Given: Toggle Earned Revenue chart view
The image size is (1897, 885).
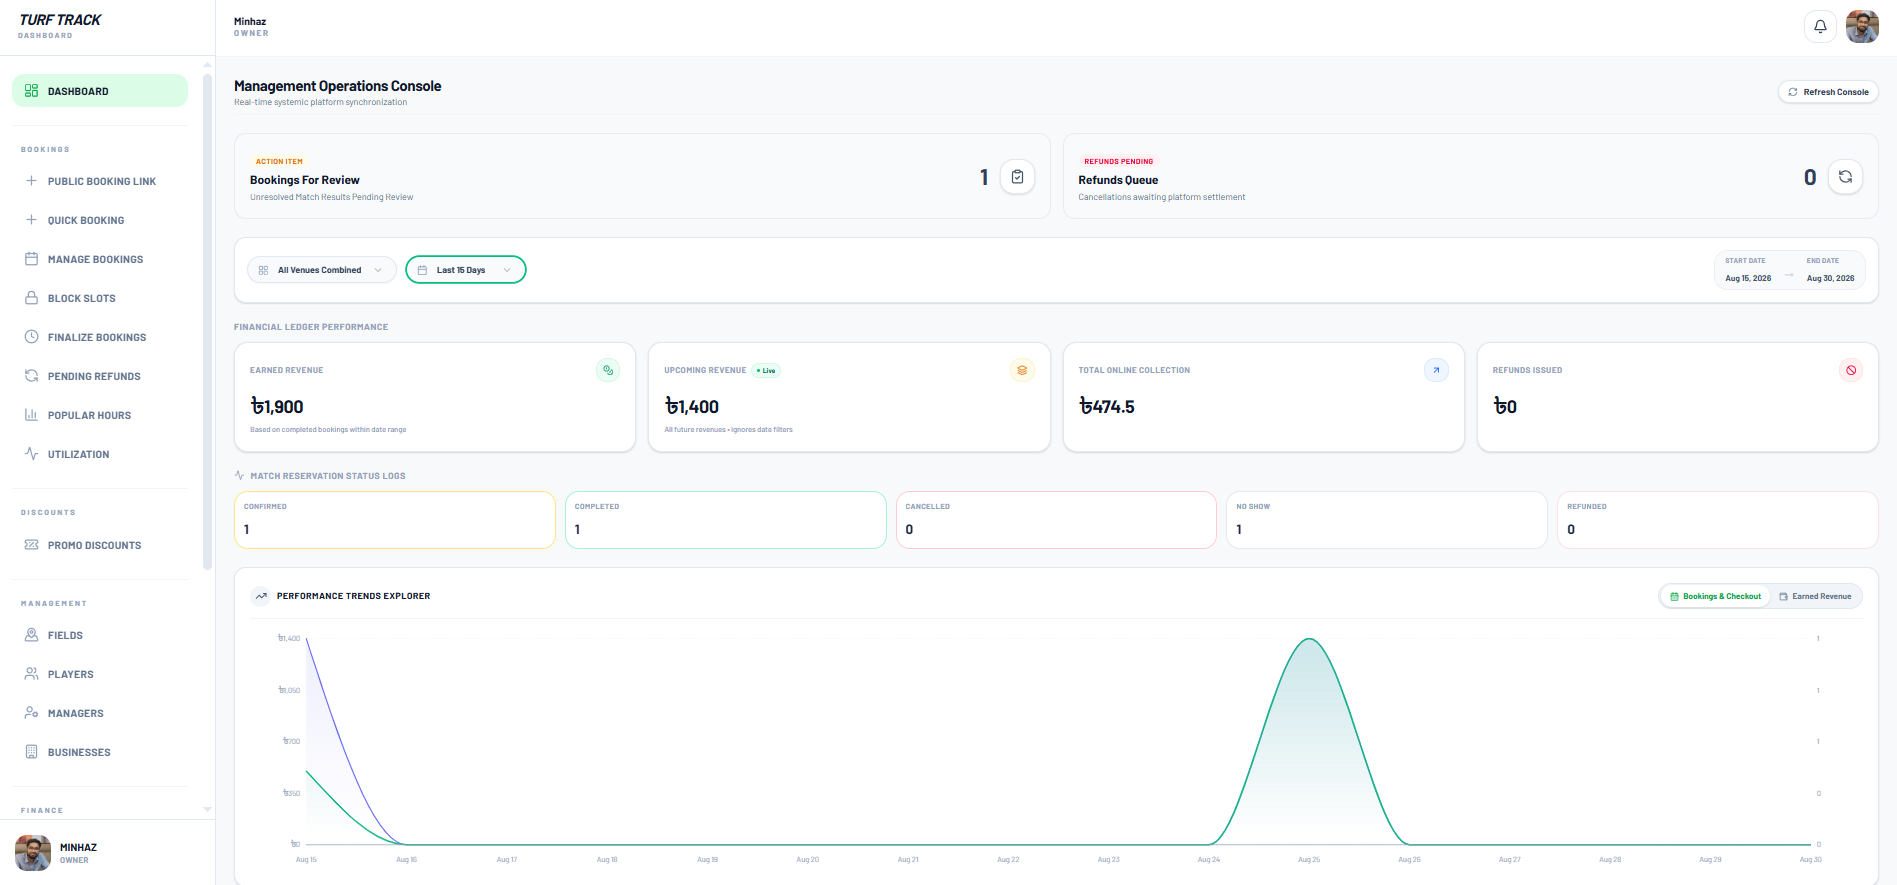Looking at the screenshot, I should (x=1815, y=596).
